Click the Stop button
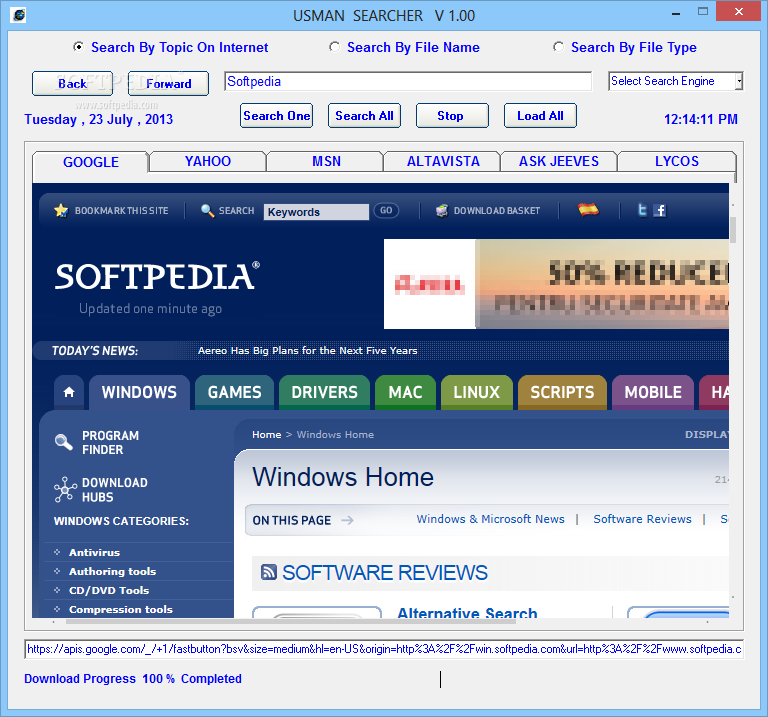Viewport: 768px width, 717px height. coord(452,116)
